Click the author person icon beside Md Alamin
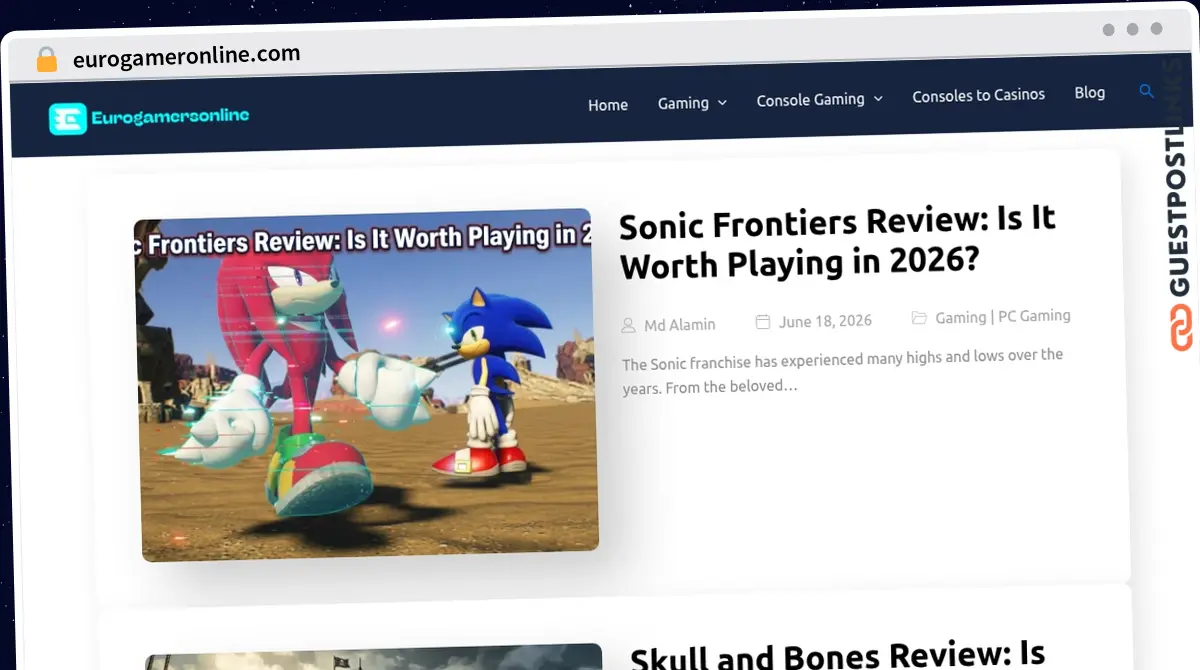This screenshot has height=670, width=1200. click(x=628, y=325)
